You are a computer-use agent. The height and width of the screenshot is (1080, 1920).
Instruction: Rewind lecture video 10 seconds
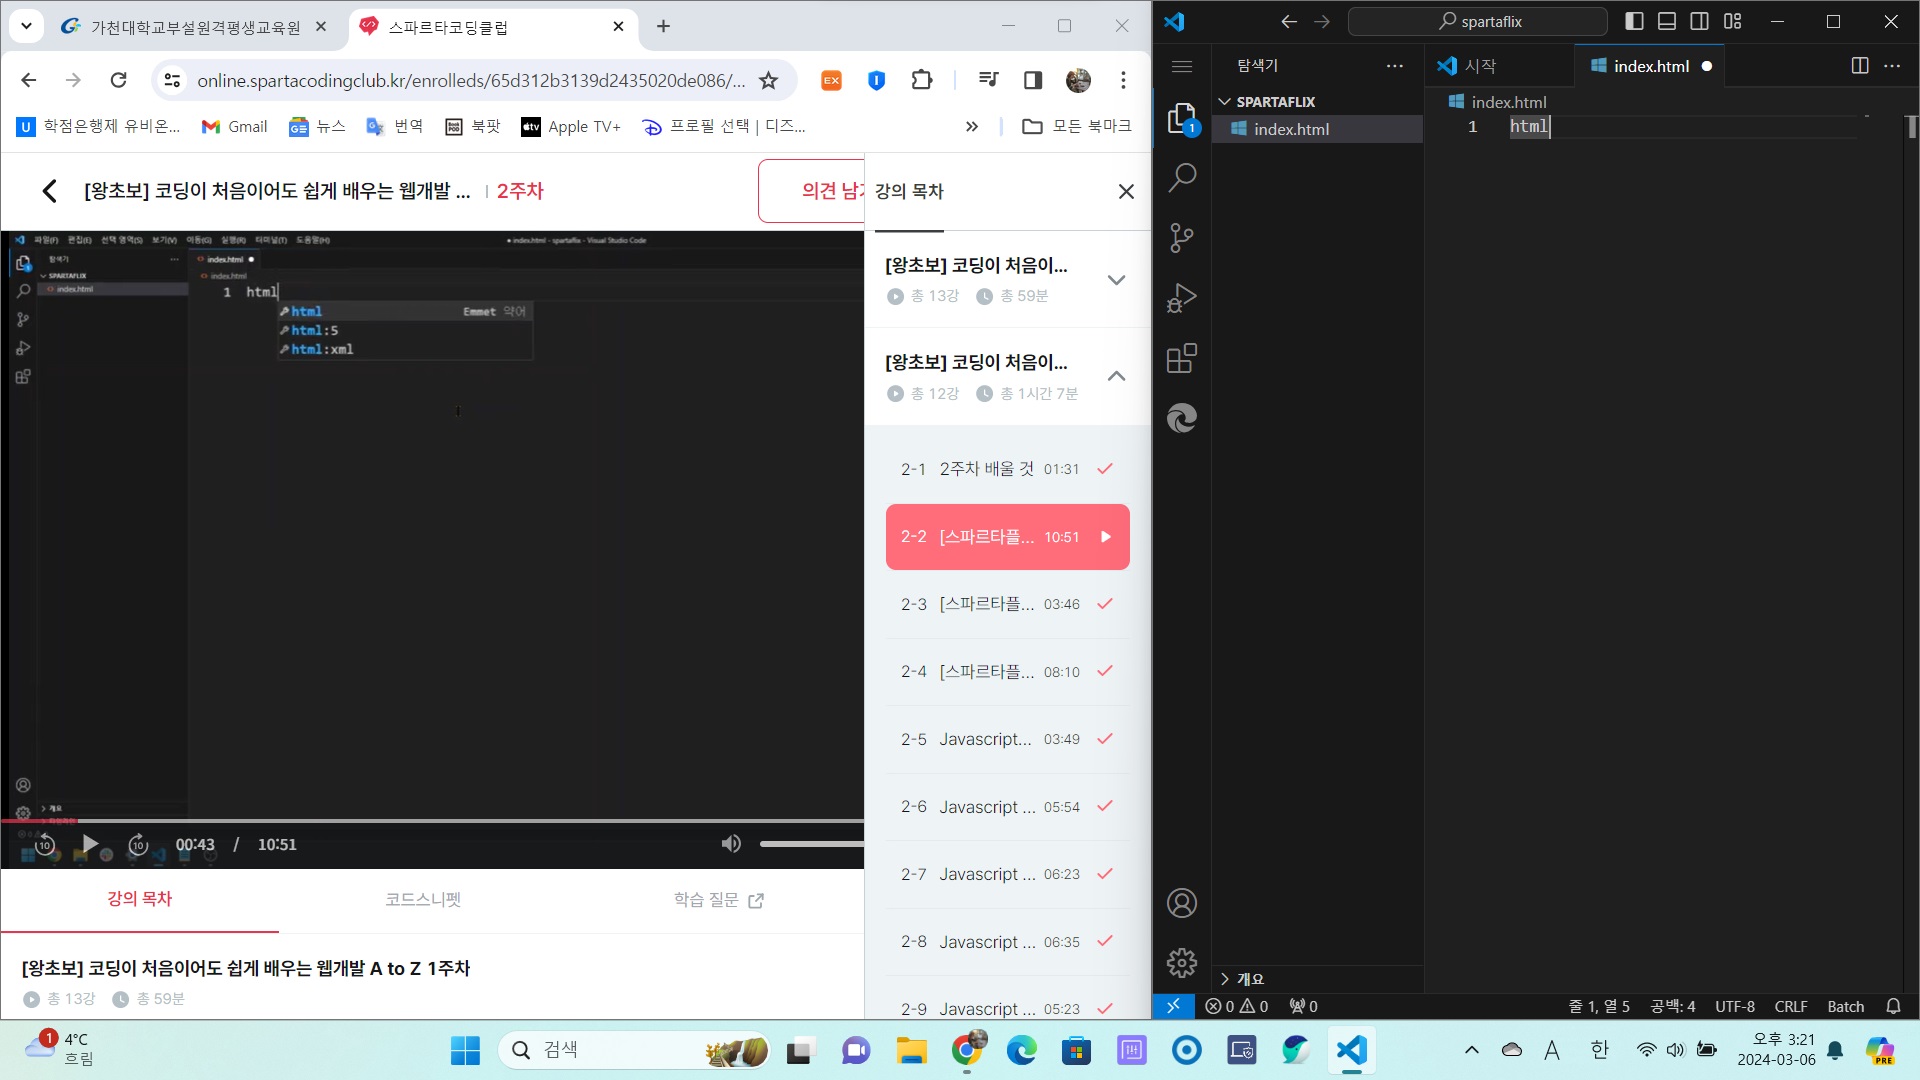coord(45,844)
